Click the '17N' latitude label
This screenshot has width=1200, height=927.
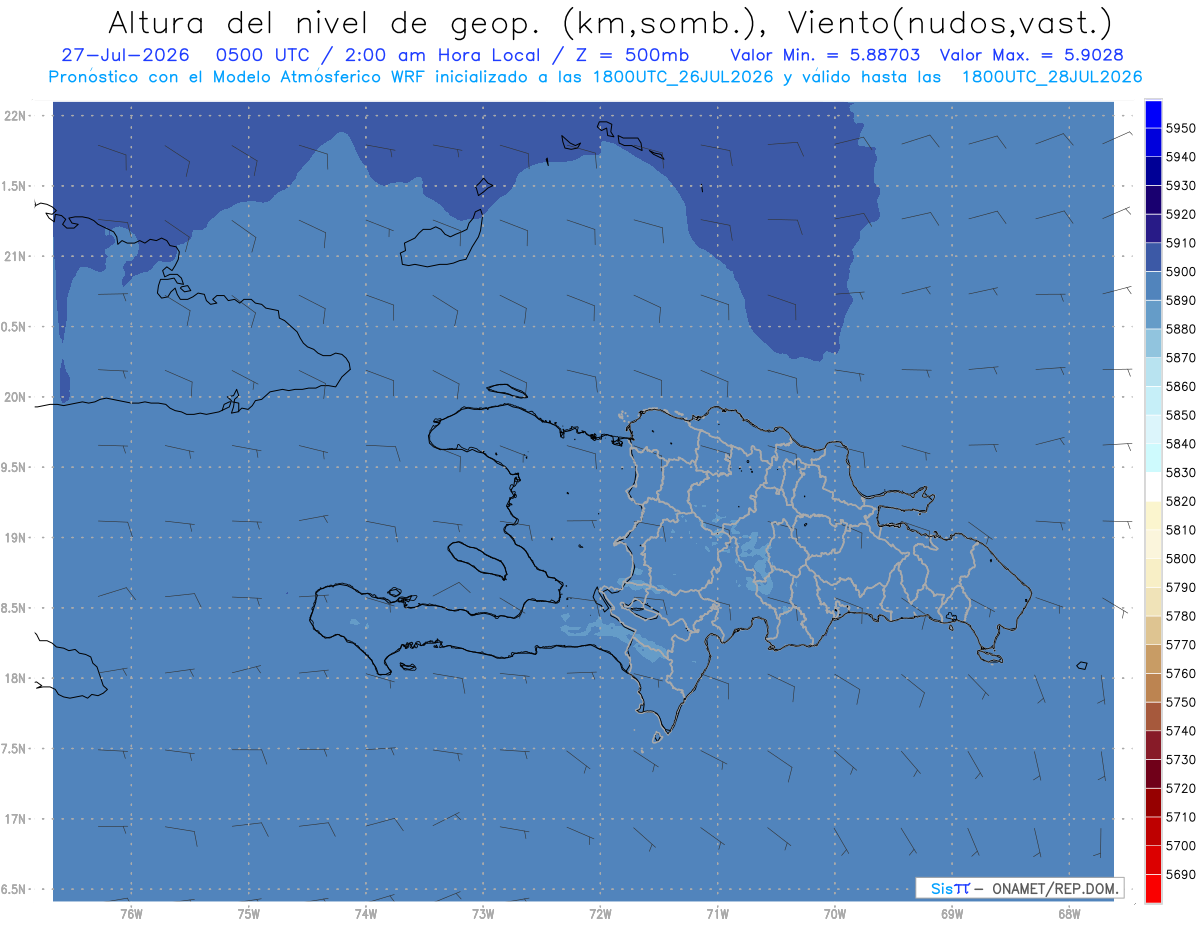click(15, 818)
